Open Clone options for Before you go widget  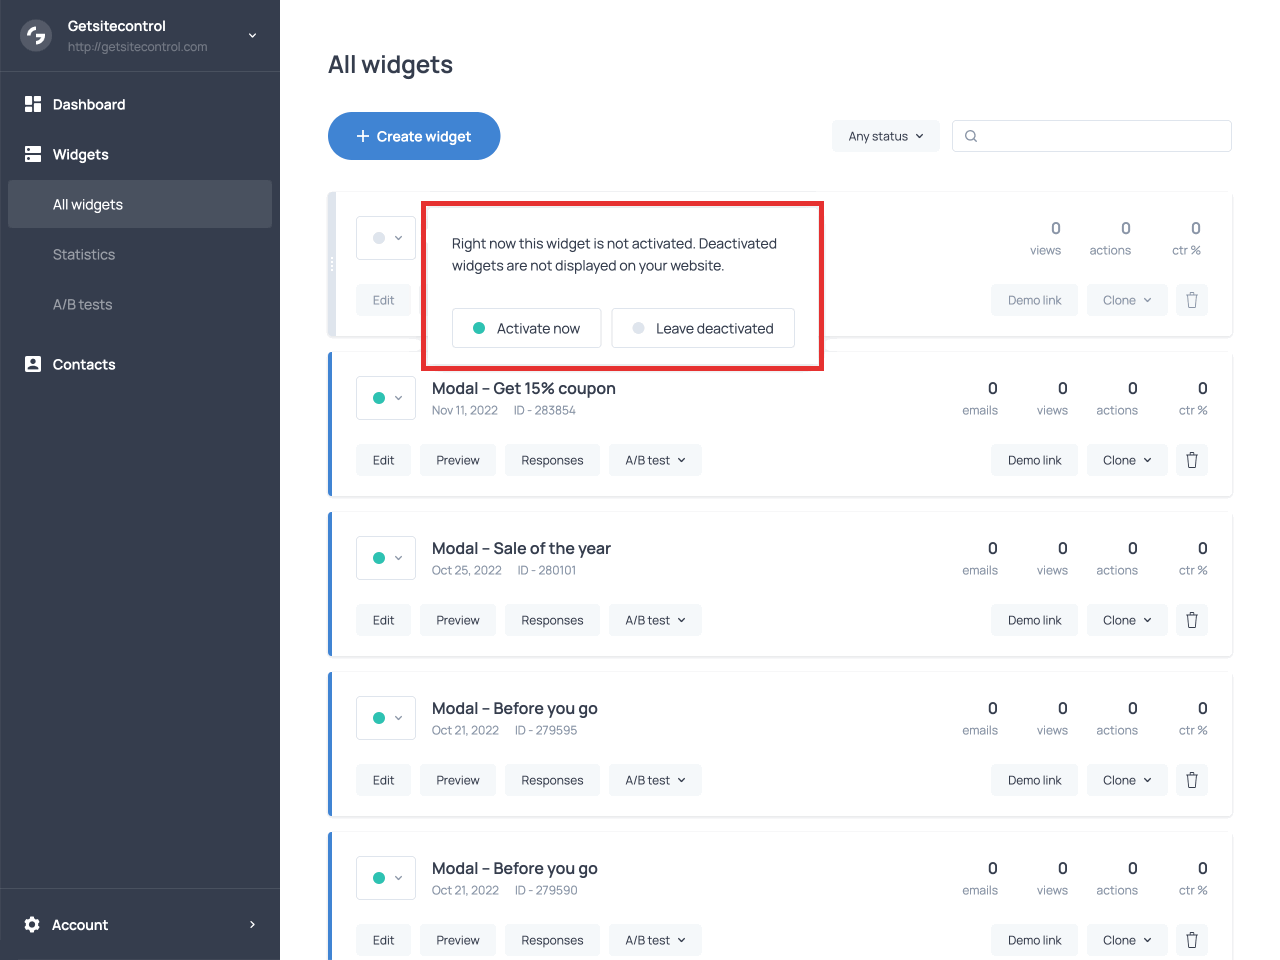[x=1127, y=779]
